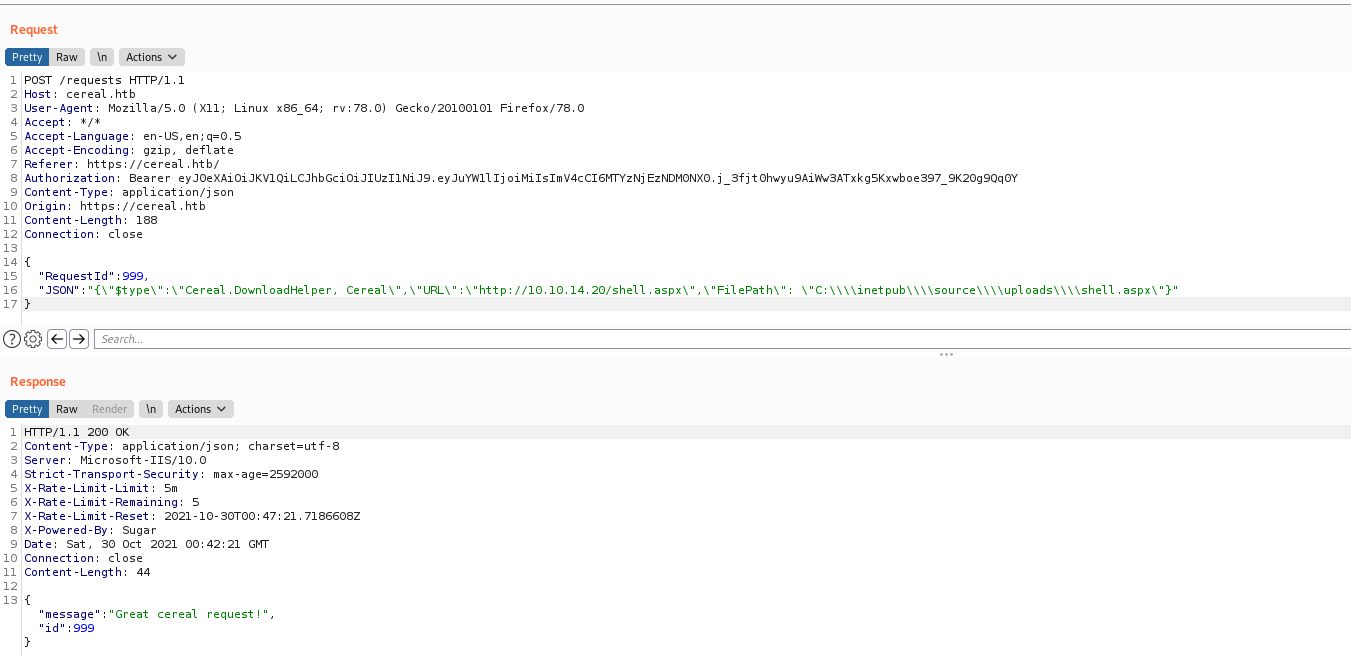Select Render tab in Response panel
Viewport: 1351px width, 657px height.
(110, 409)
